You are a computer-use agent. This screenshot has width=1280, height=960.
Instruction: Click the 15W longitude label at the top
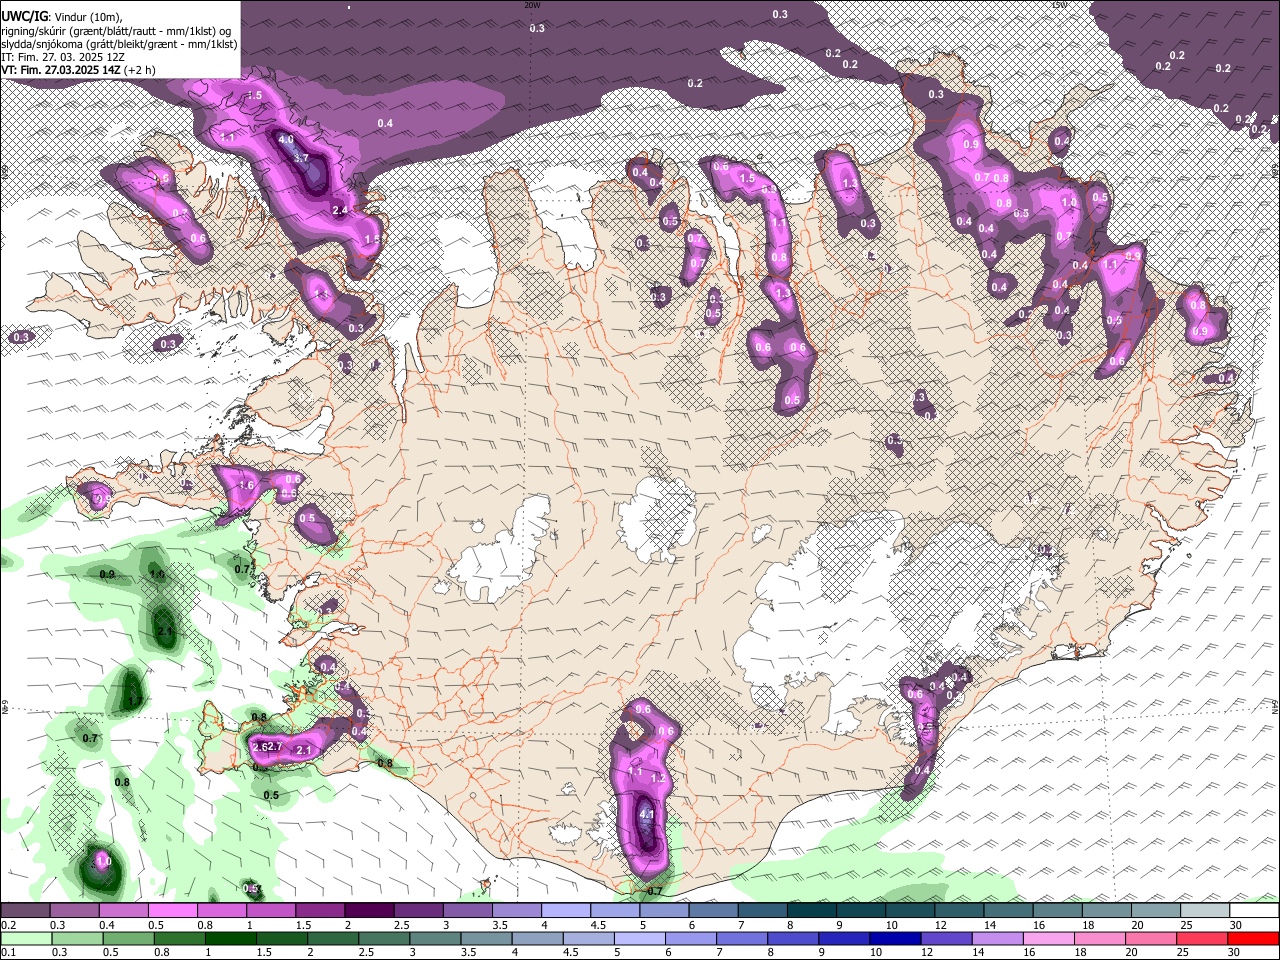point(1059,5)
